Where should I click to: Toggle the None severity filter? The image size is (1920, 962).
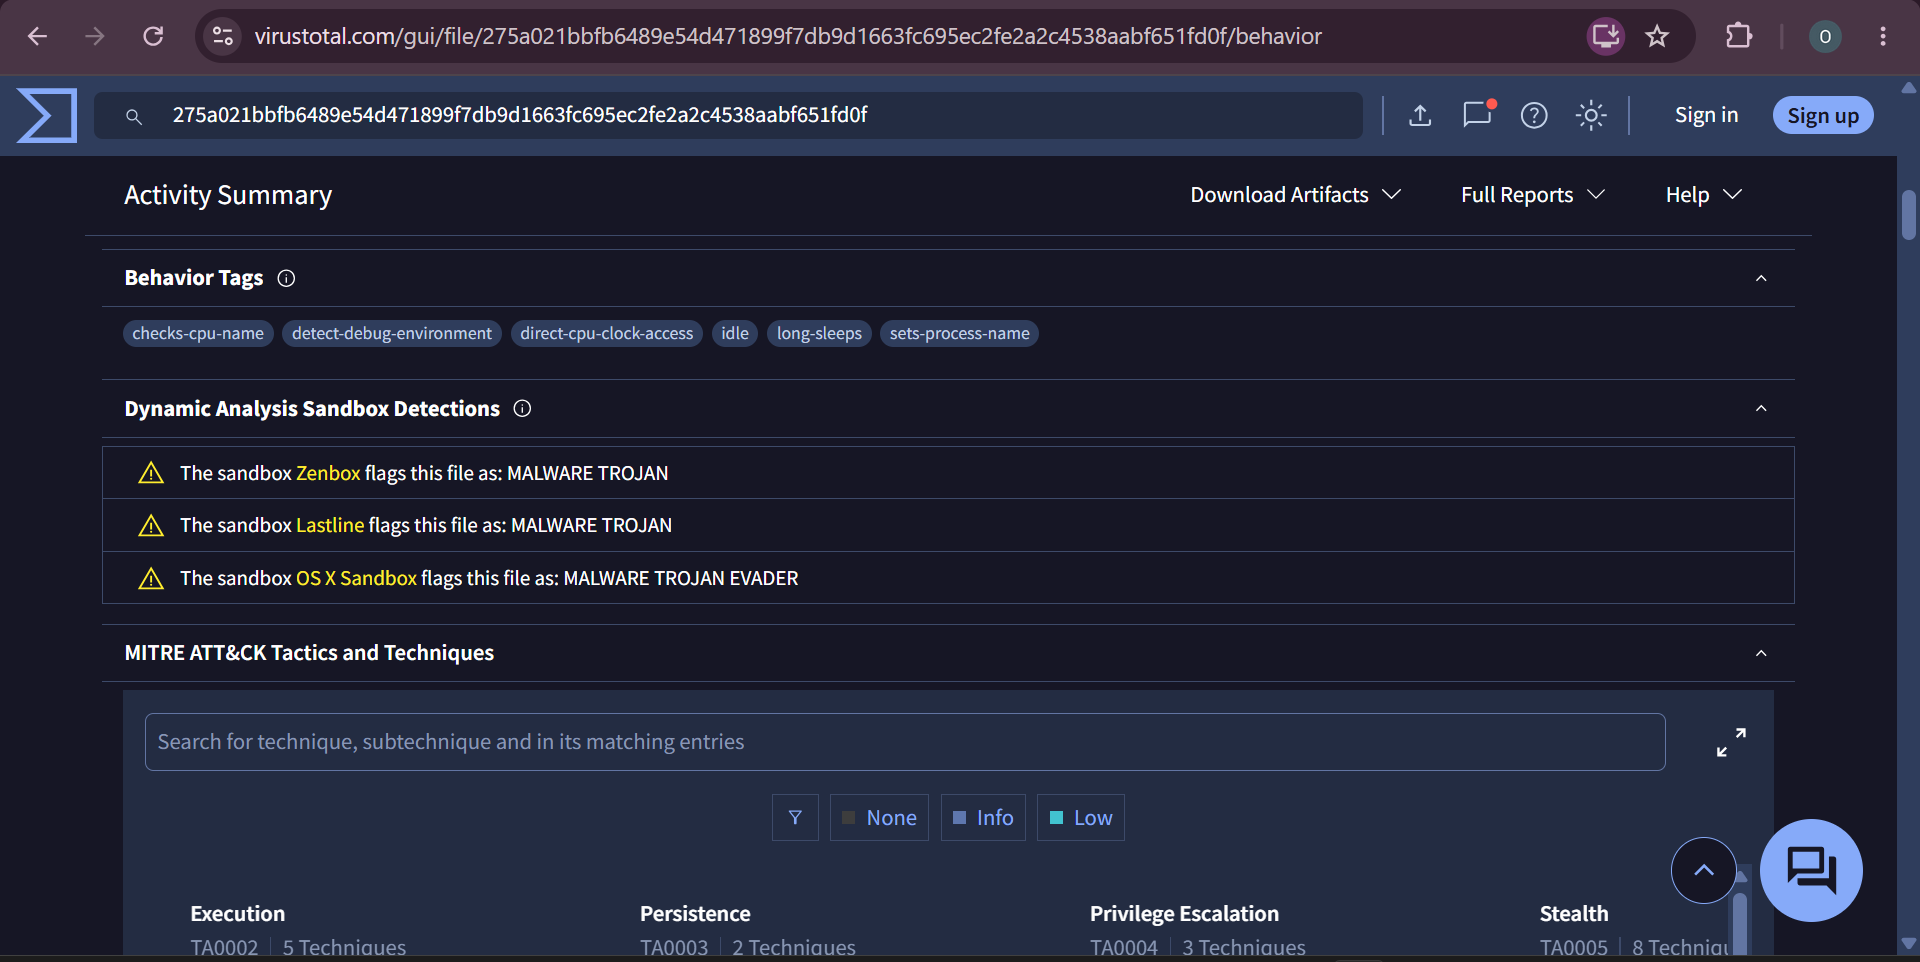pos(879,818)
